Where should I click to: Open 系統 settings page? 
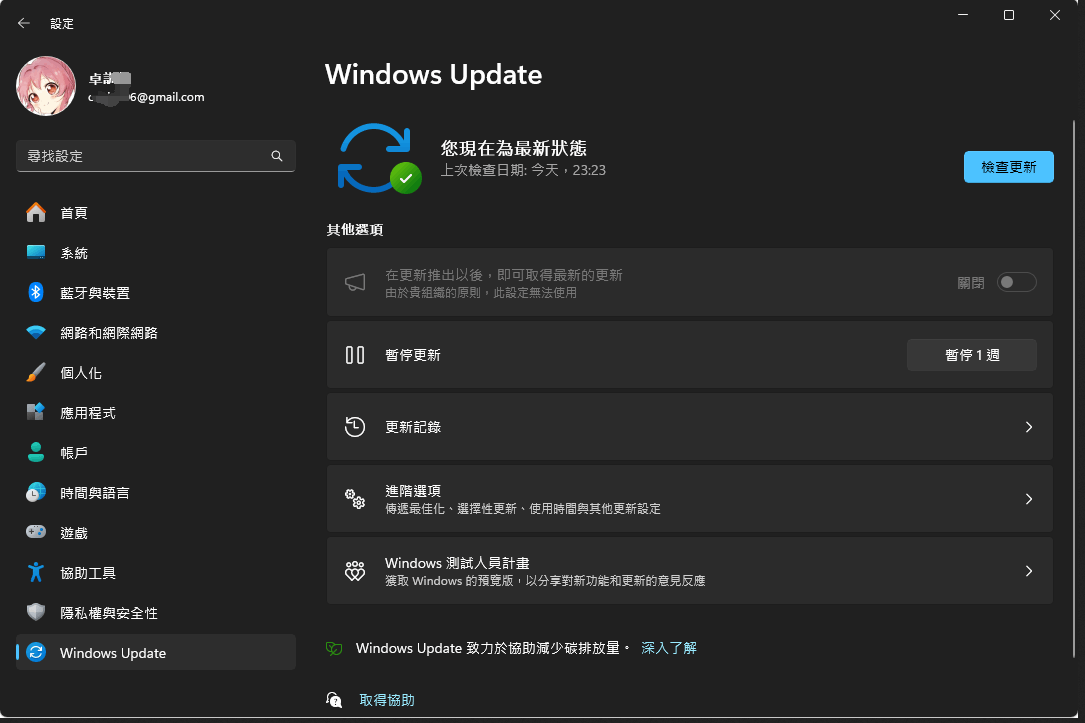click(74, 253)
